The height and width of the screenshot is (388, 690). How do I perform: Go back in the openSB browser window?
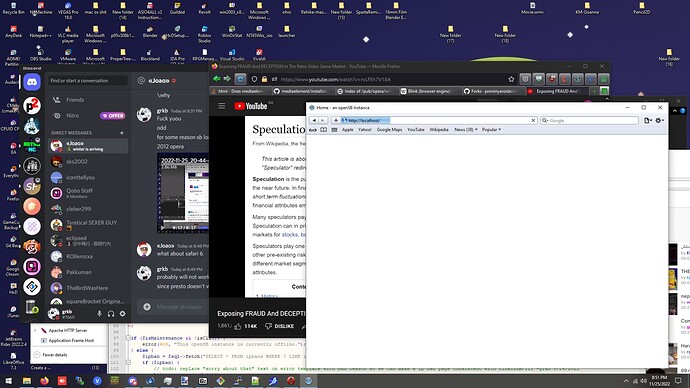314,120
